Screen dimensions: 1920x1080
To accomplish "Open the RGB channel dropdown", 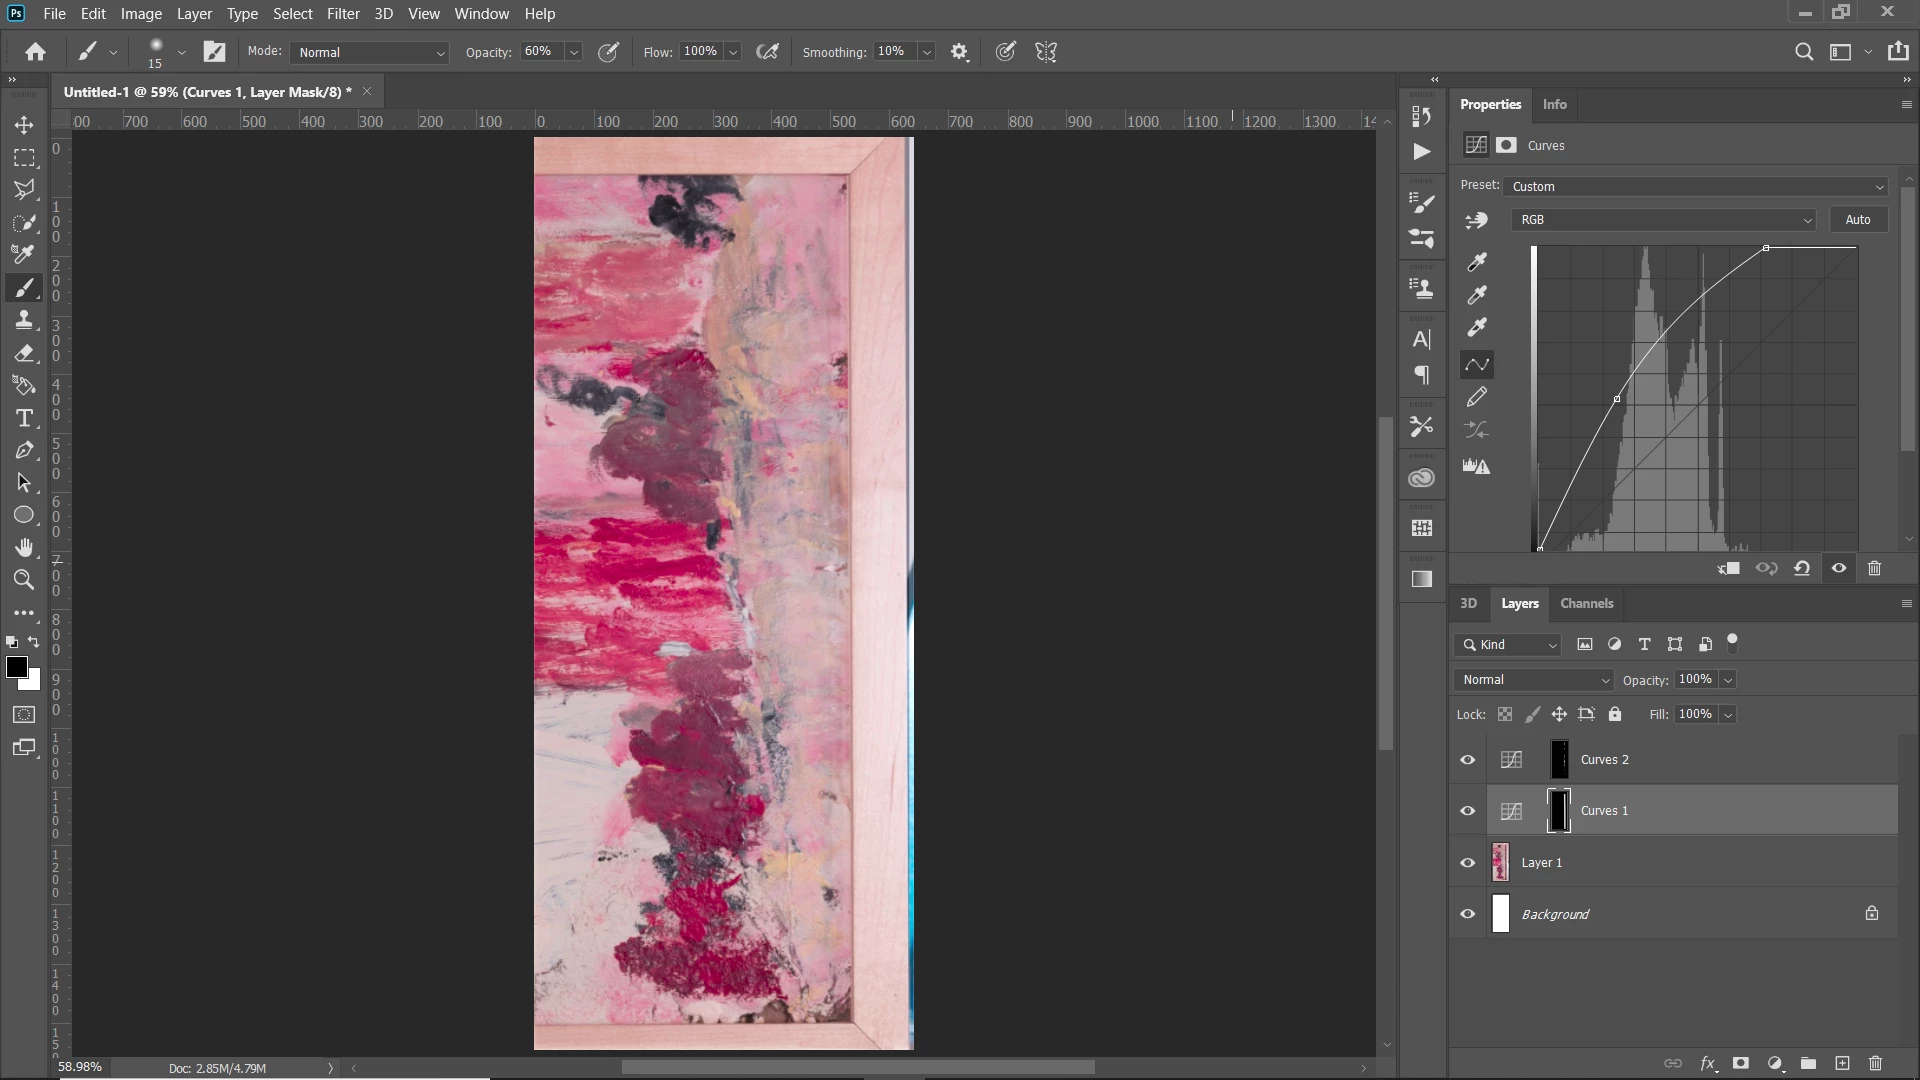I will tap(1664, 220).
